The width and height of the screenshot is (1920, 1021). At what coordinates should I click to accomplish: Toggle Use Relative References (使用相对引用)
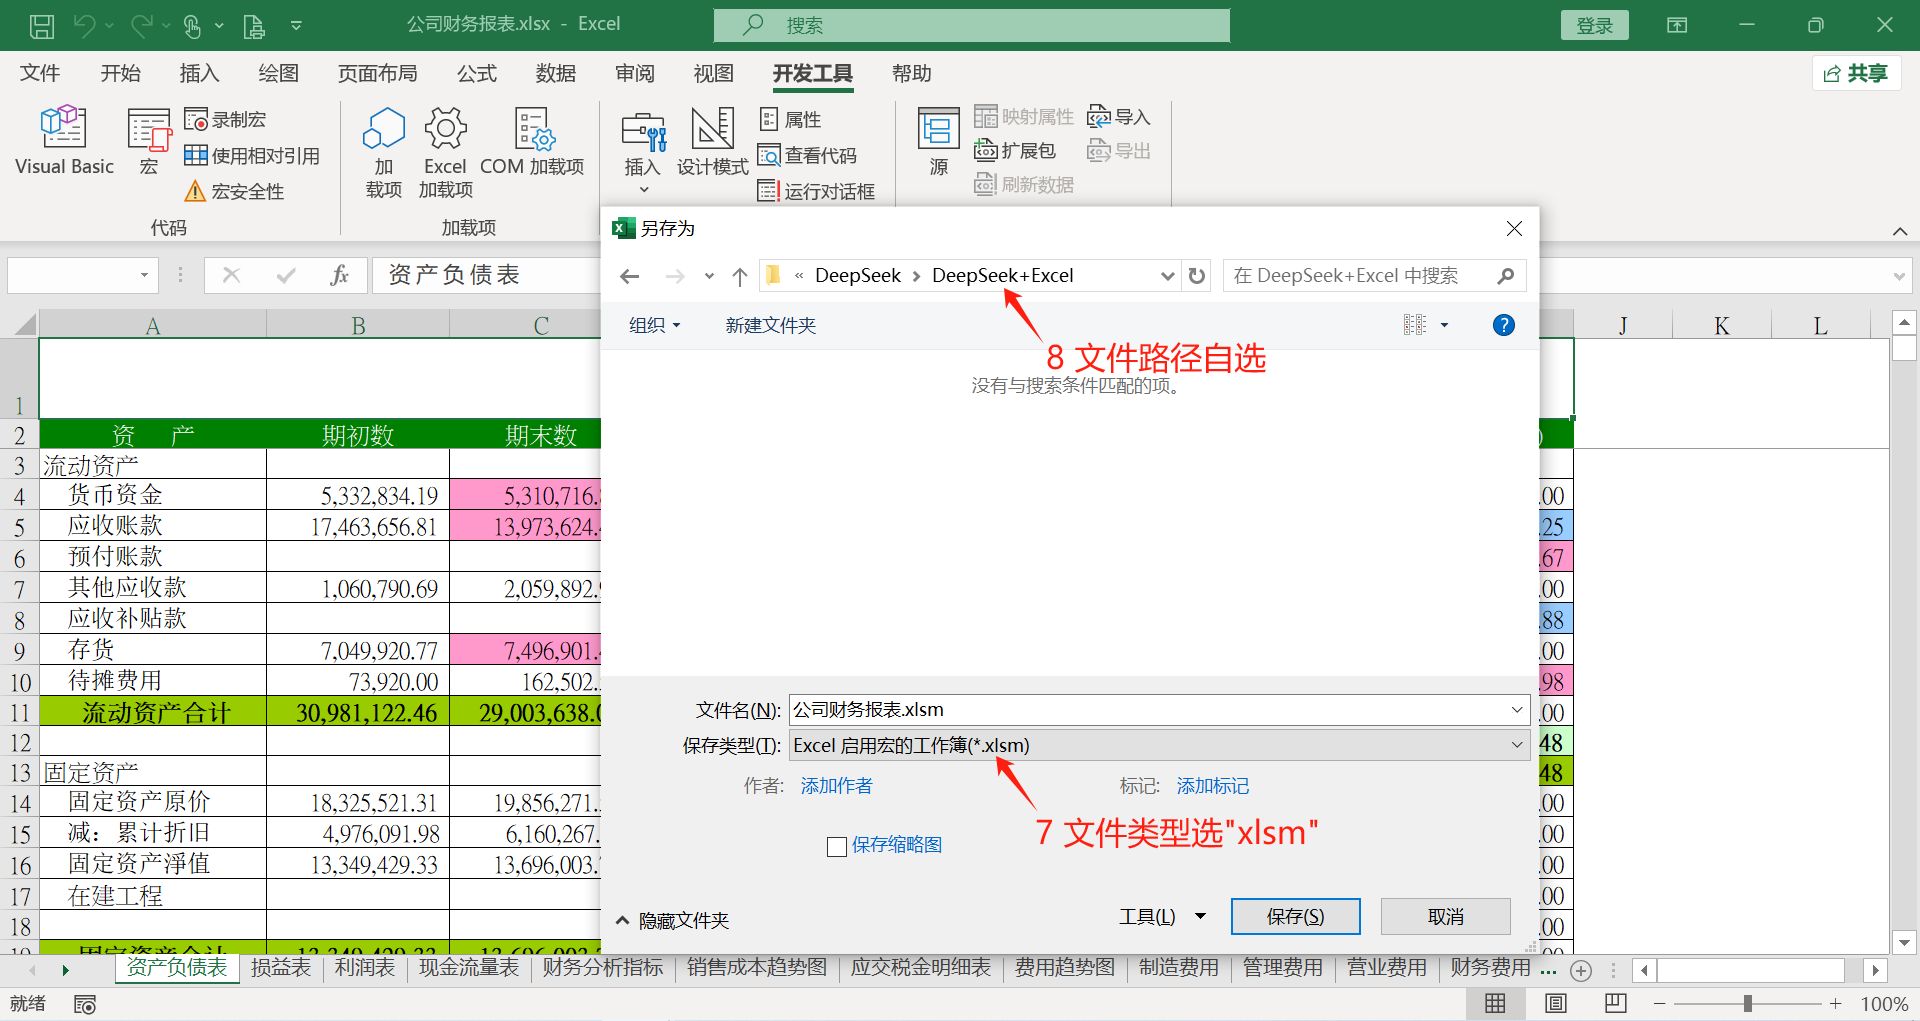coord(252,155)
